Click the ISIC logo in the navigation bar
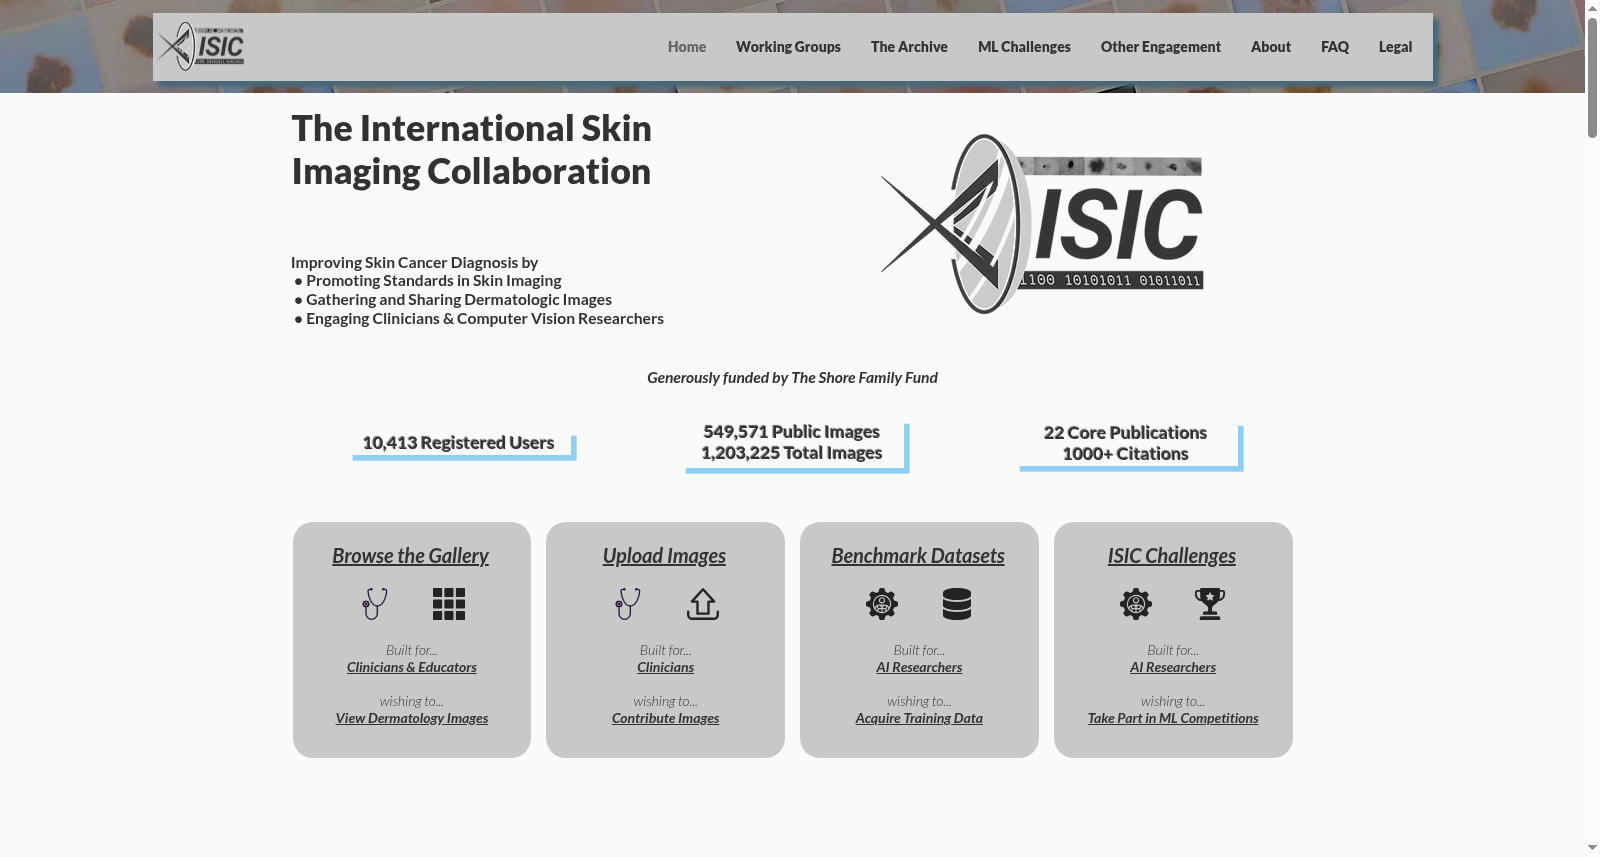Image resolution: width=1600 pixels, height=857 pixels. click(201, 46)
